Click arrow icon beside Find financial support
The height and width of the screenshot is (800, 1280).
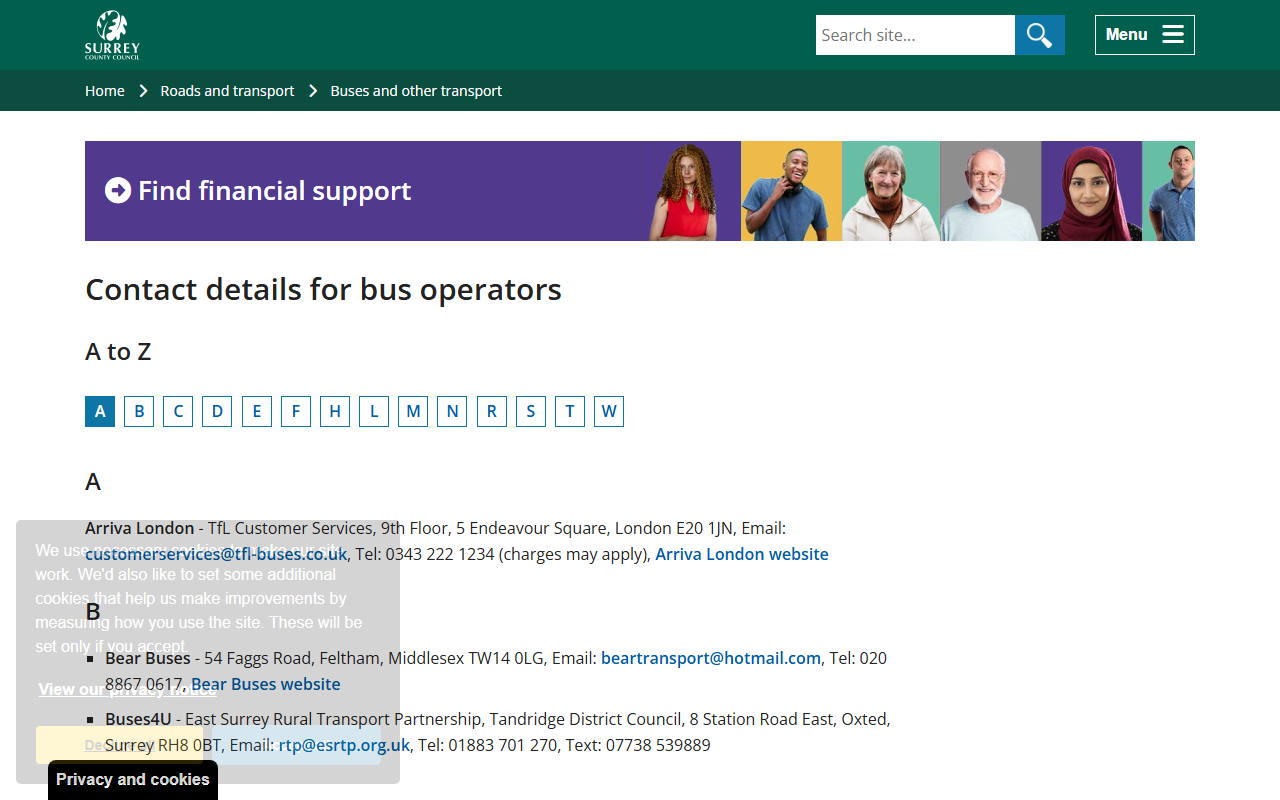click(x=118, y=190)
